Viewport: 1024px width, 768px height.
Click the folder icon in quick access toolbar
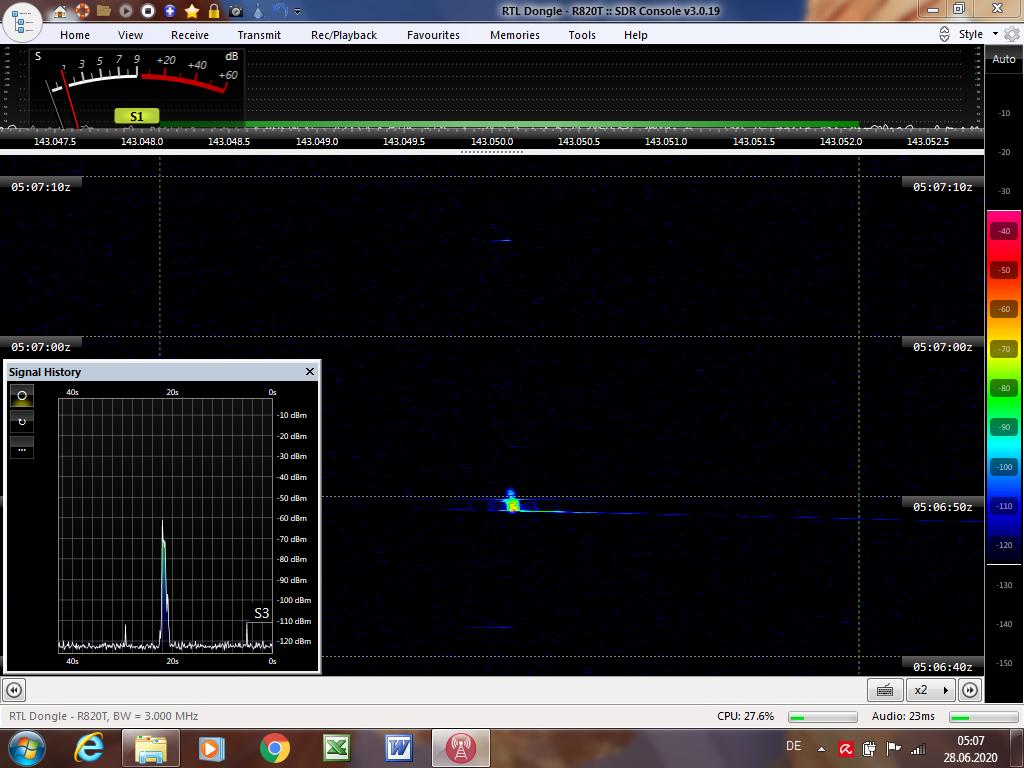pos(104,10)
